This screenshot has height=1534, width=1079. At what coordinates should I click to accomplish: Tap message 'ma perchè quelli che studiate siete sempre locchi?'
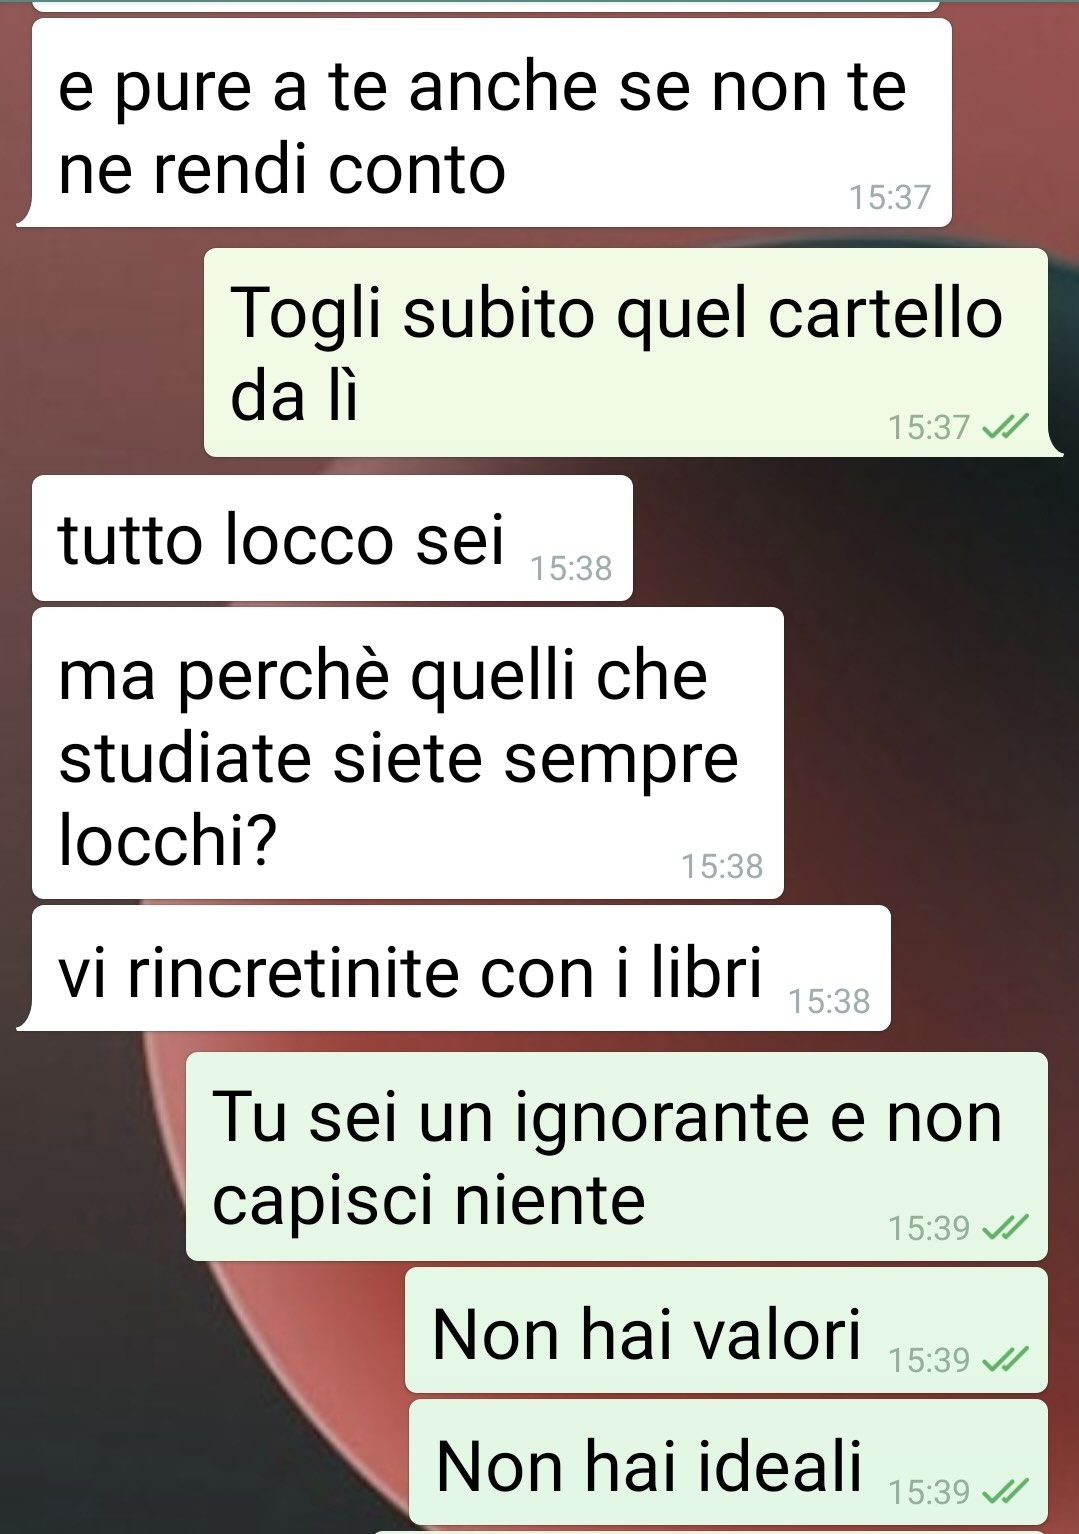pos(408,753)
